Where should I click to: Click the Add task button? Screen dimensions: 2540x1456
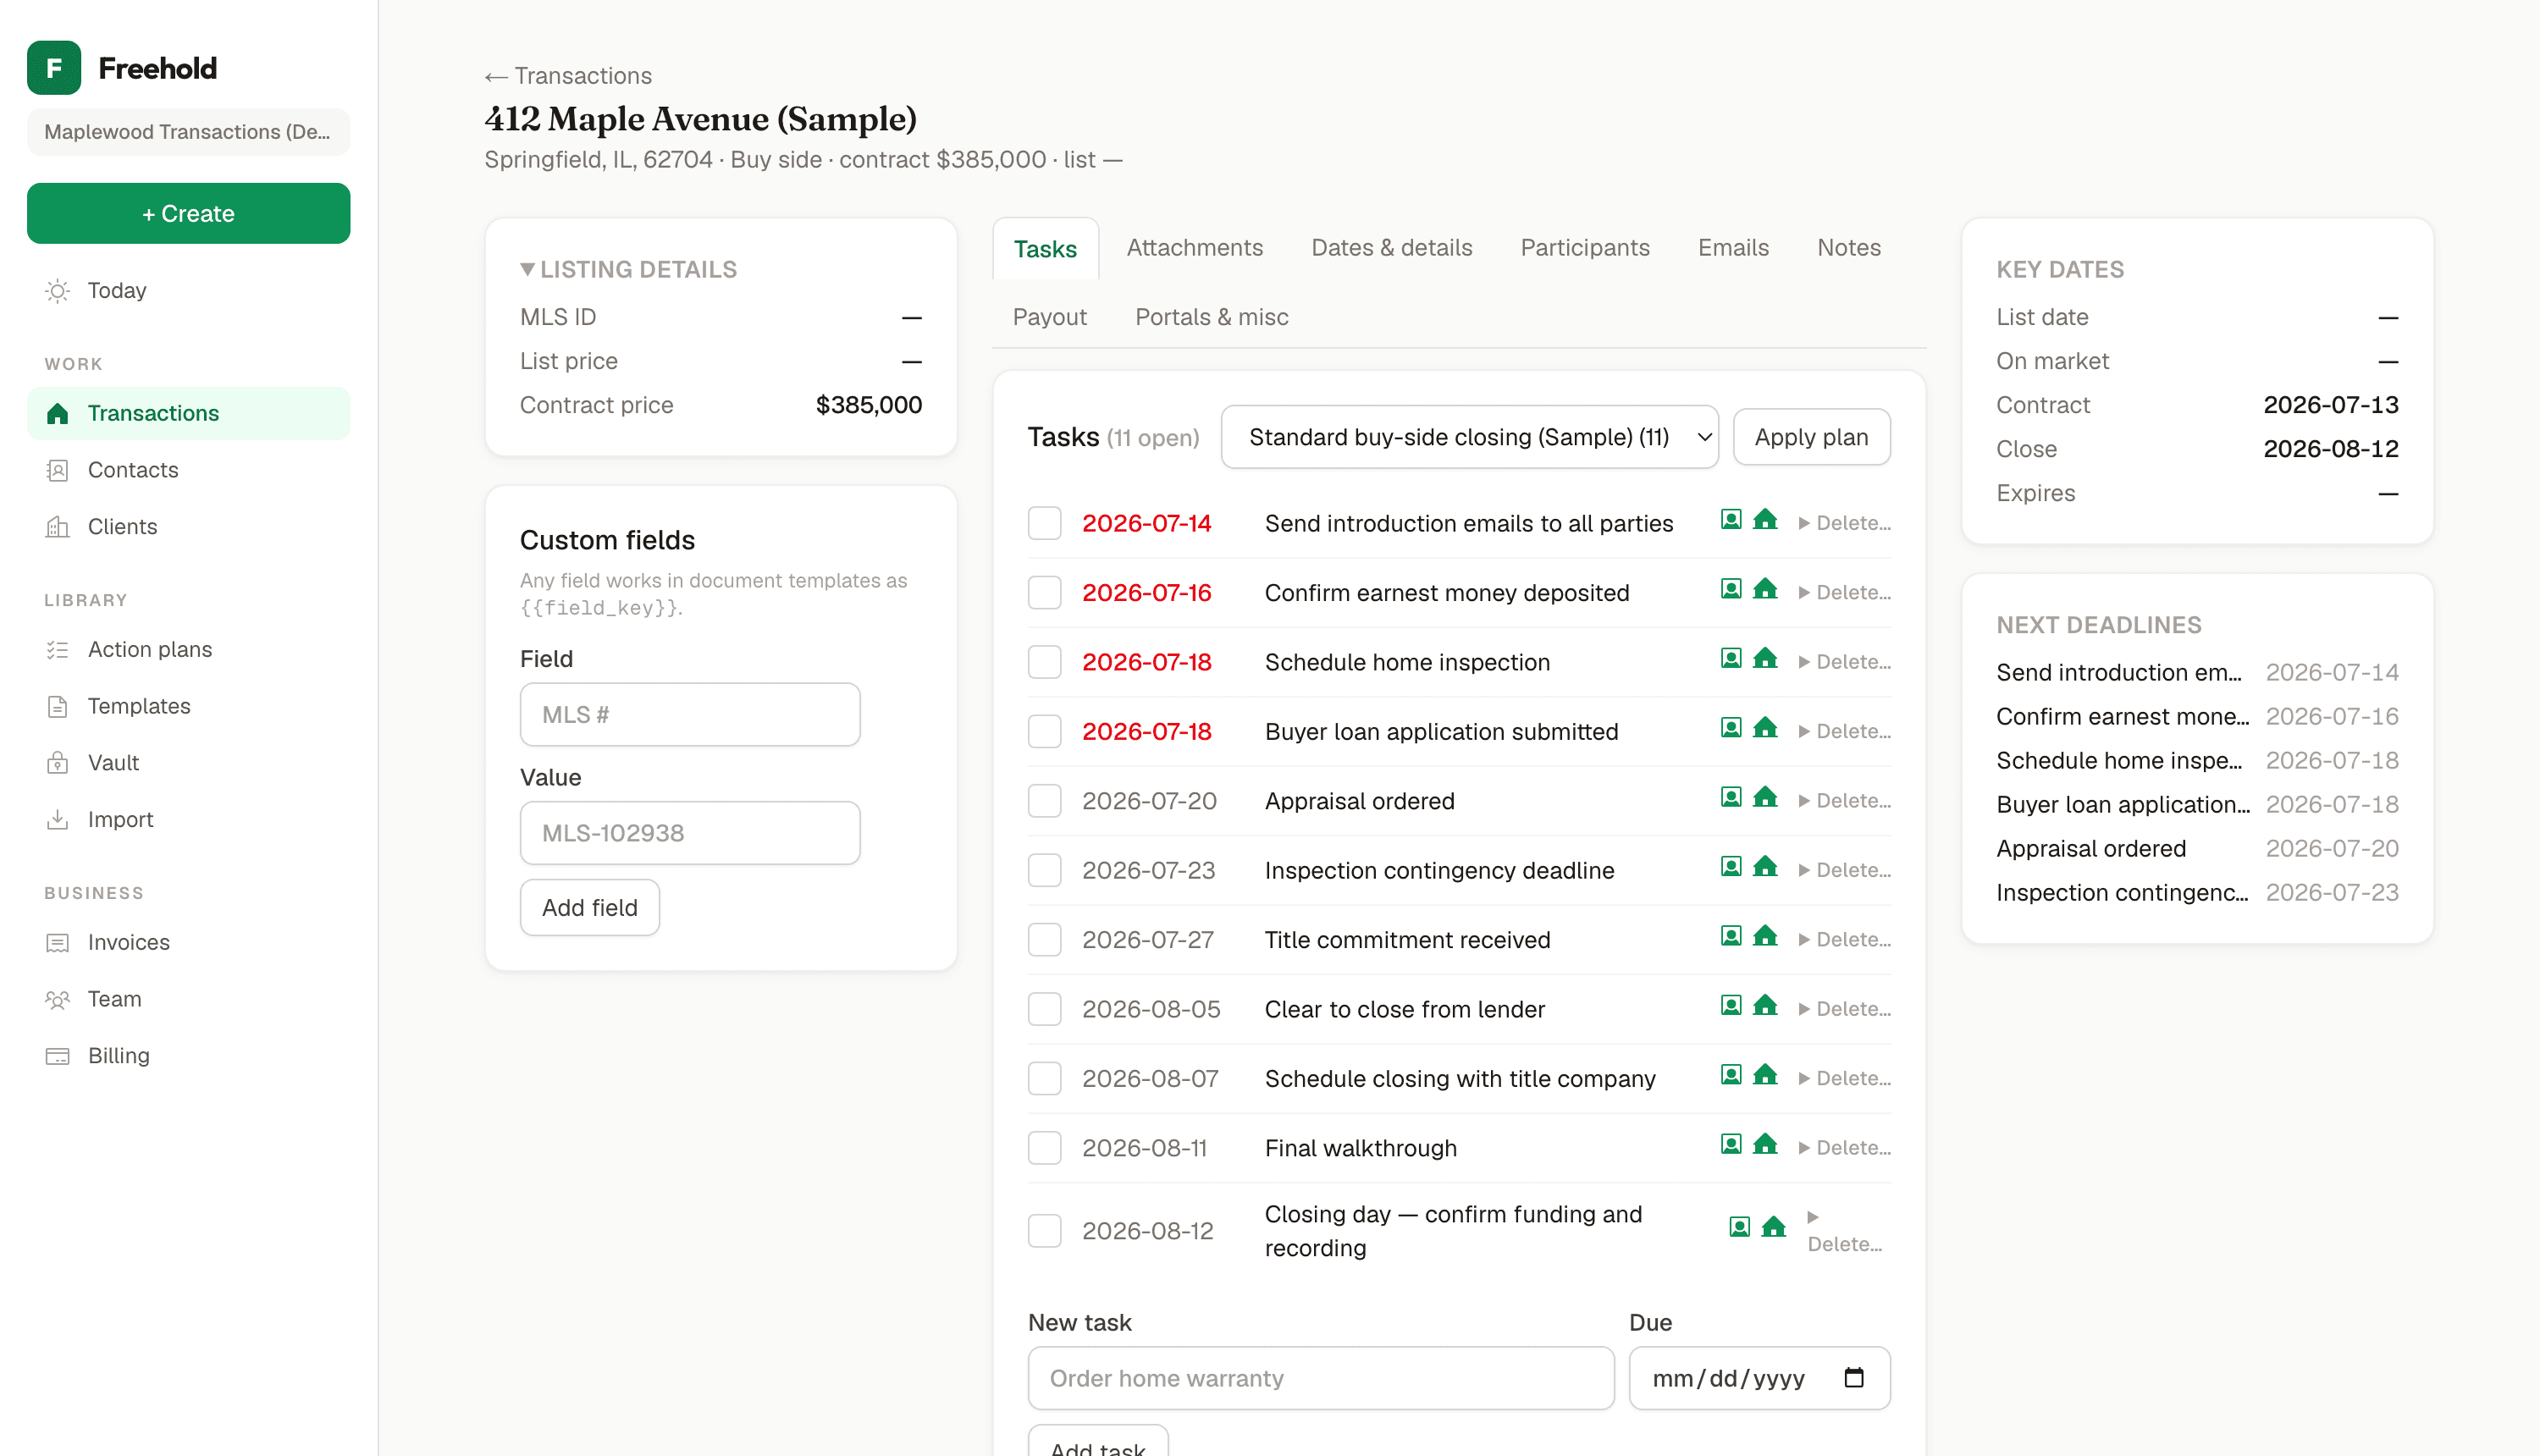pyautogui.click(x=1097, y=1442)
